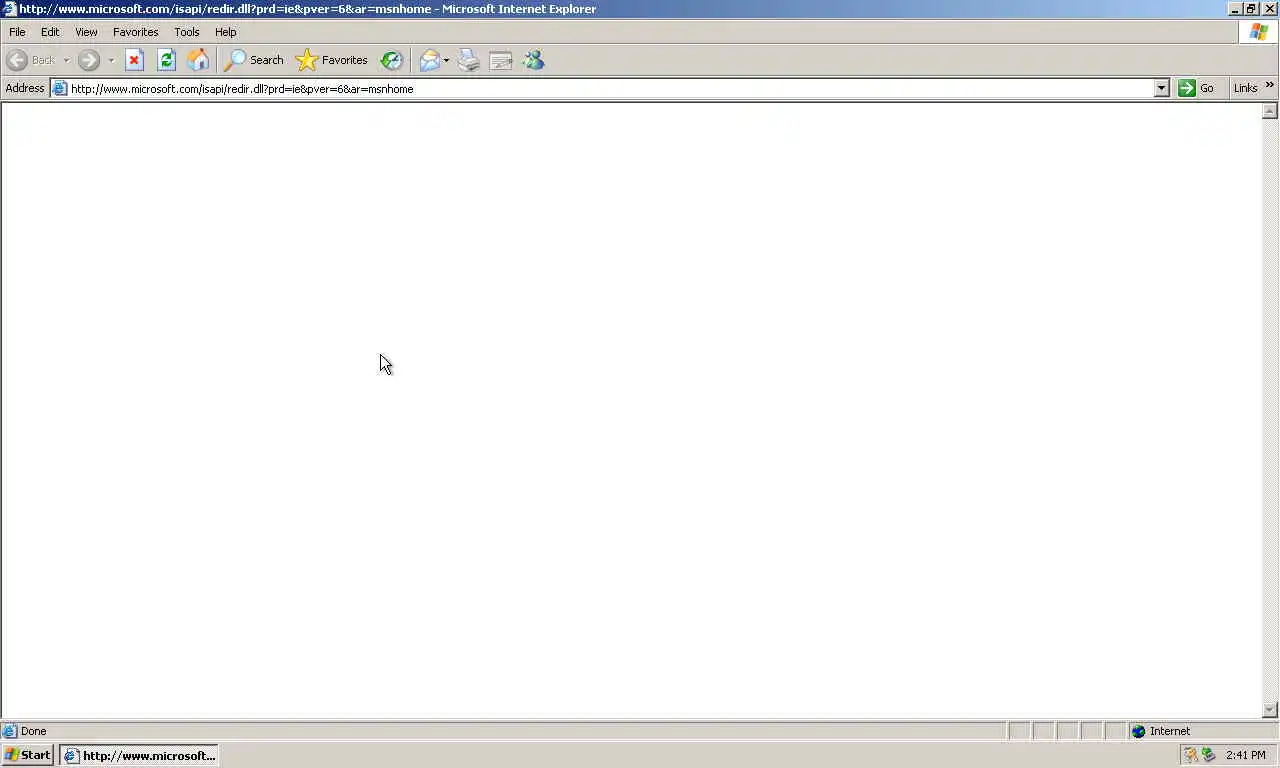Click the green network tray icon
The image size is (1280, 768).
[1208, 755]
